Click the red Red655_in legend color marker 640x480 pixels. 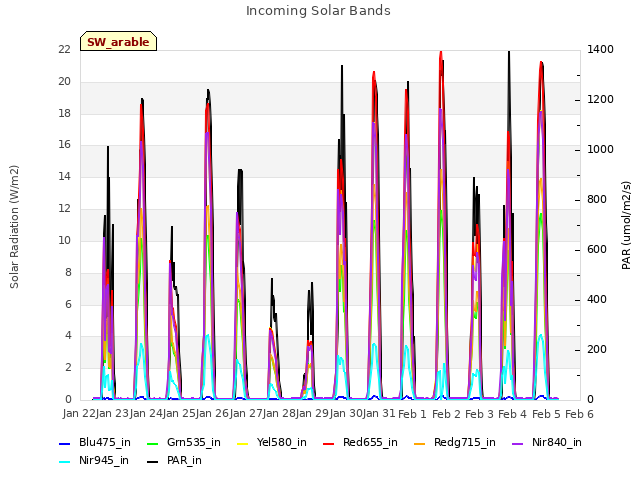pyautogui.click(x=329, y=444)
